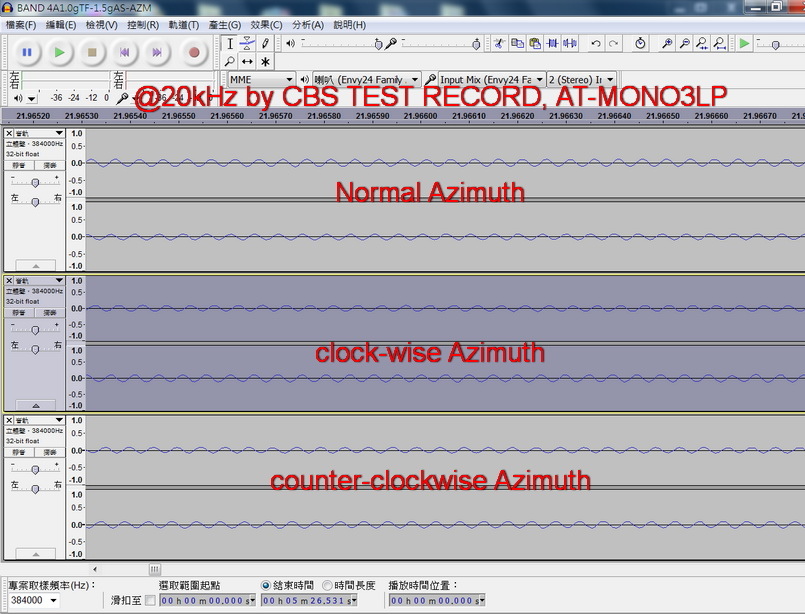Viewport: 805px width, 614px height.
Task: Skip to start of the project
Action: click(125, 52)
